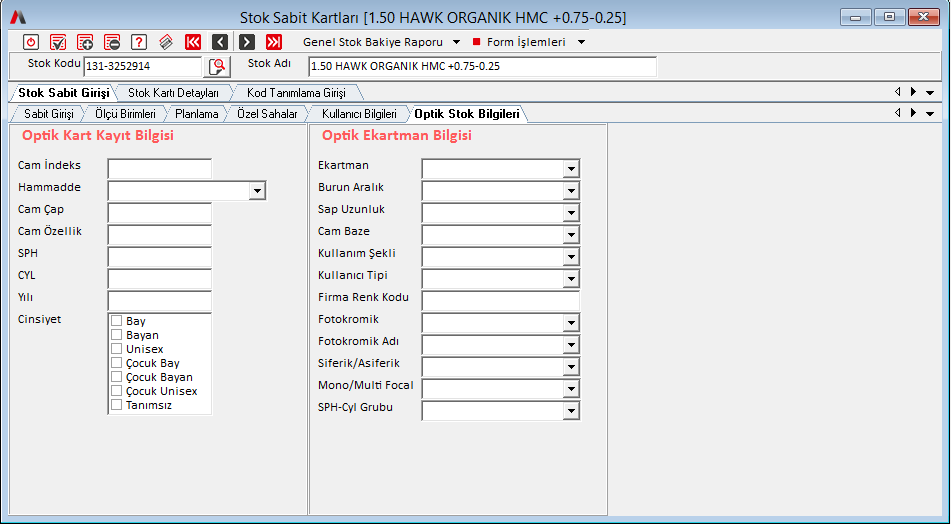951x524 pixels.
Task: Jump to last record icon
Action: tap(274, 42)
